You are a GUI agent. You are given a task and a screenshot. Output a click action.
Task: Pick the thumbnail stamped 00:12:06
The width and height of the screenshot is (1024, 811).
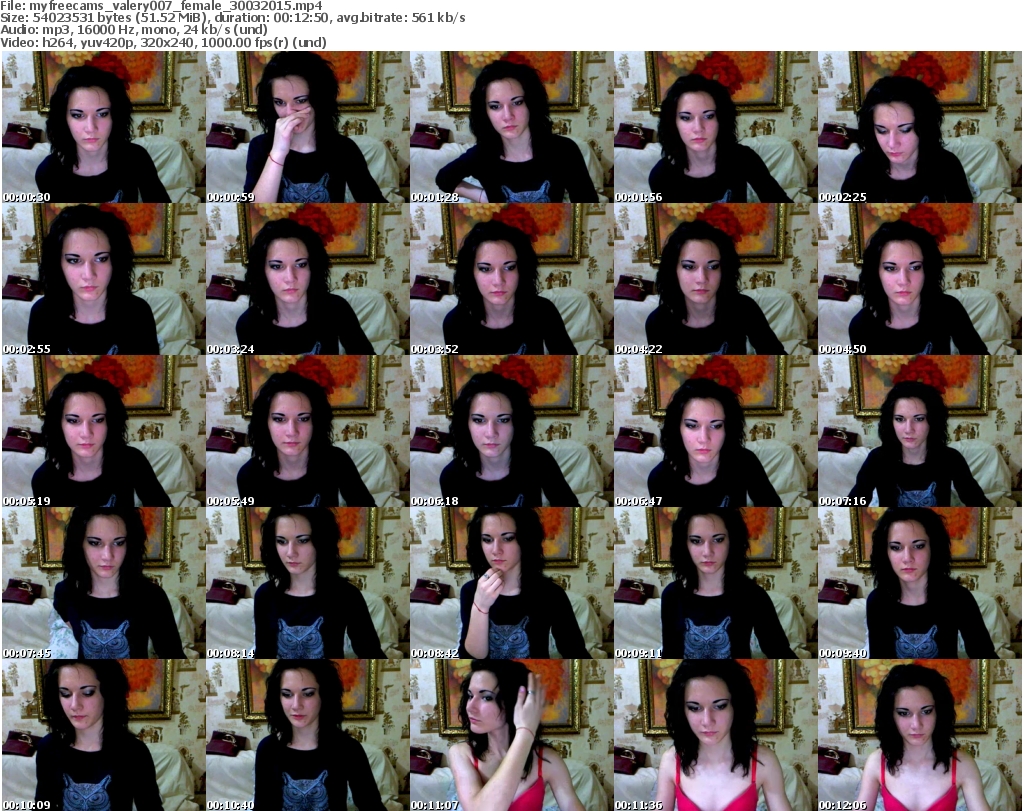click(x=920, y=735)
